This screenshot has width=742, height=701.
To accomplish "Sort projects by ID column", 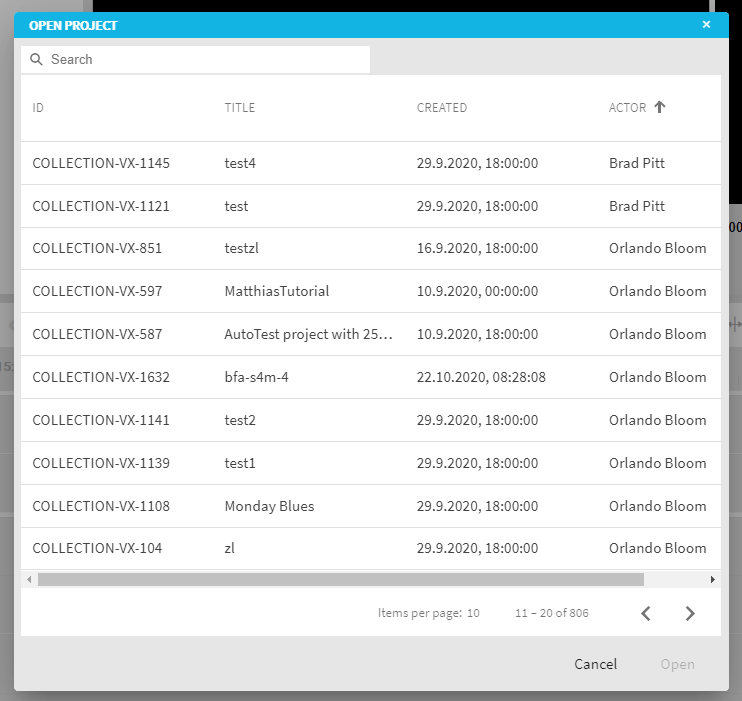I will click(x=39, y=108).
